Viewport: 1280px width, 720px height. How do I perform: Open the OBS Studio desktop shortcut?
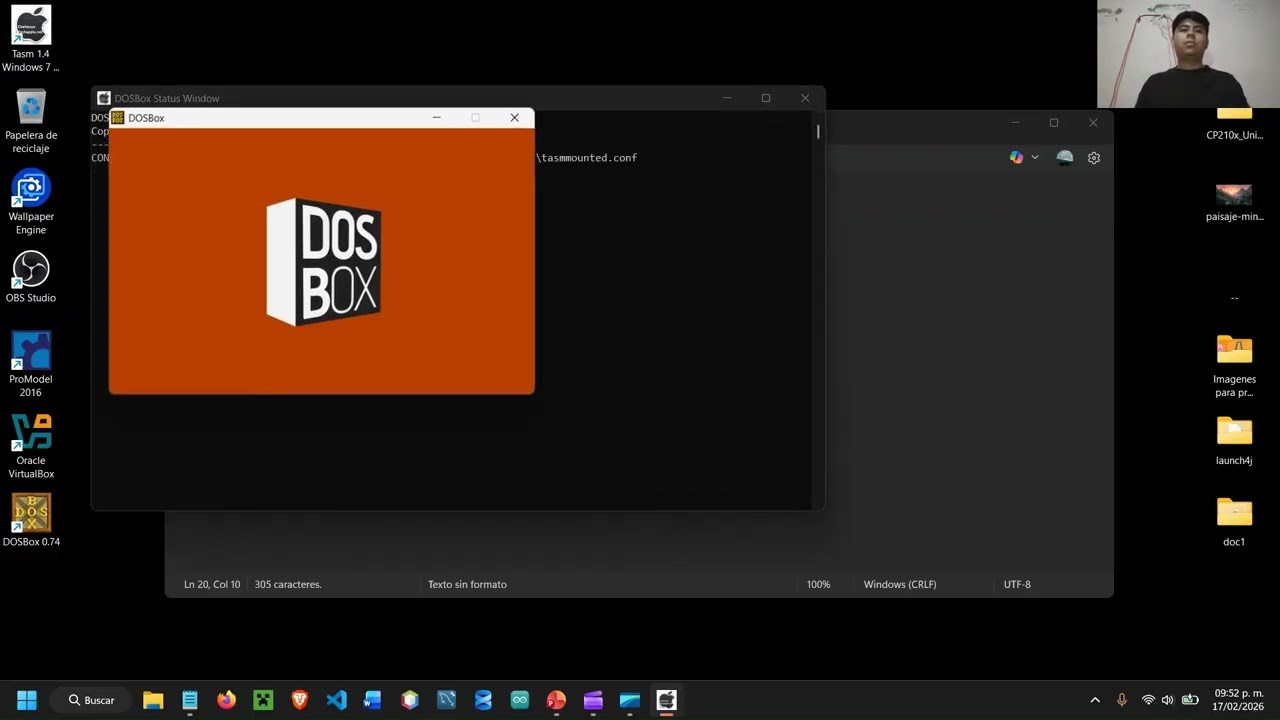[x=31, y=277]
